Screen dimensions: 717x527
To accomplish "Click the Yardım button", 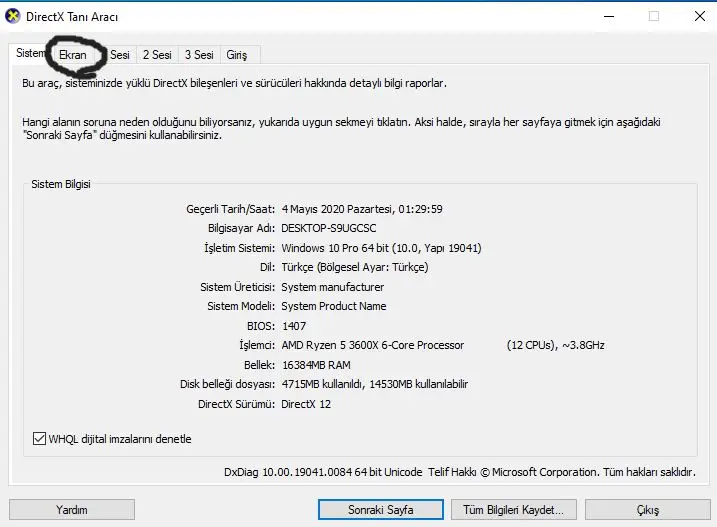I will (x=72, y=510).
